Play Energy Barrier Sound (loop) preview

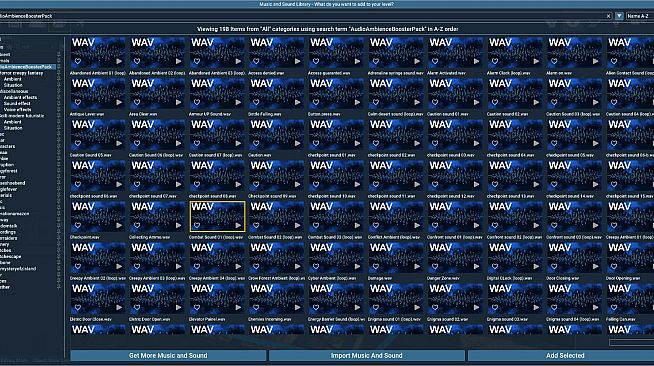357,308
